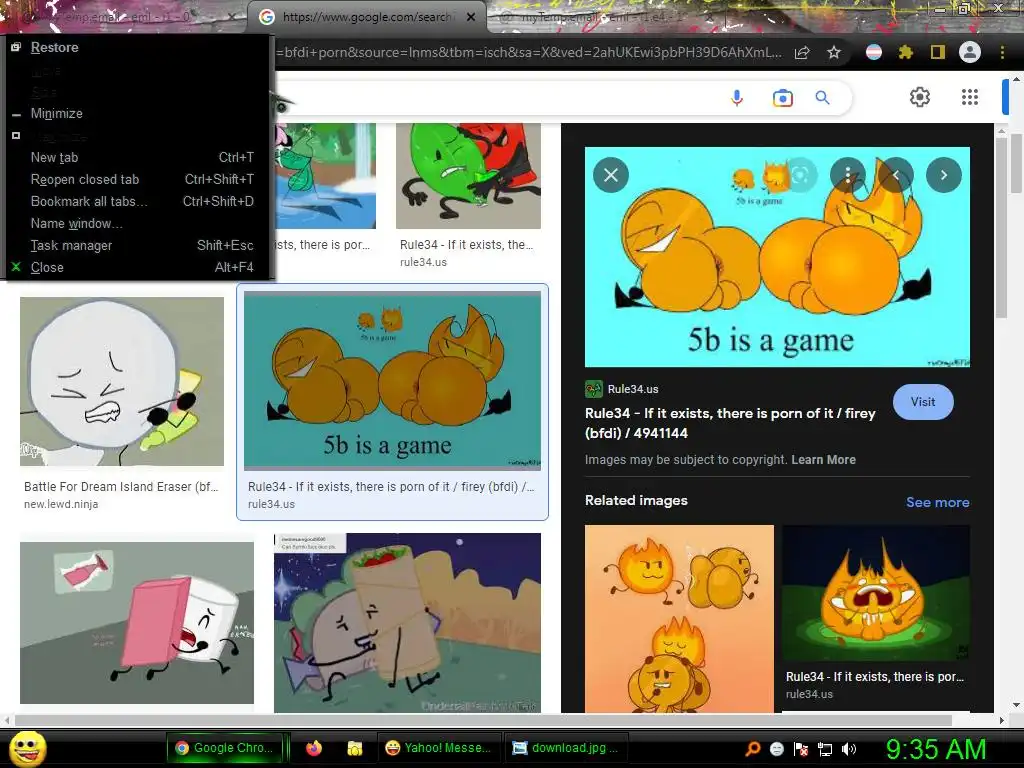
Task: Share this page from the address bar
Action: [802, 53]
